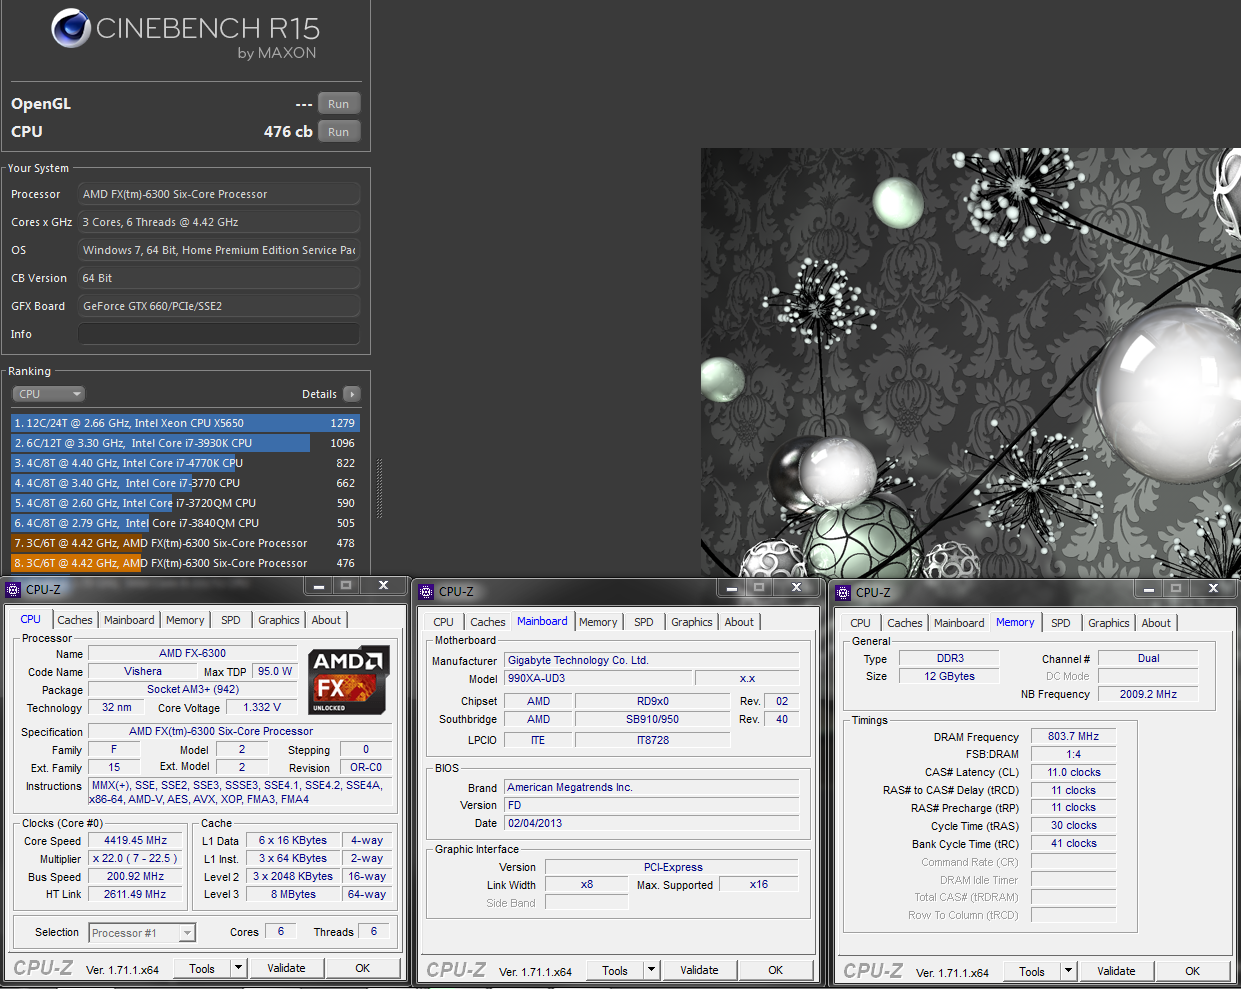Image resolution: width=1241 pixels, height=989 pixels.
Task: Click CPU-Z icon in first window title bar
Action: pos(13,590)
